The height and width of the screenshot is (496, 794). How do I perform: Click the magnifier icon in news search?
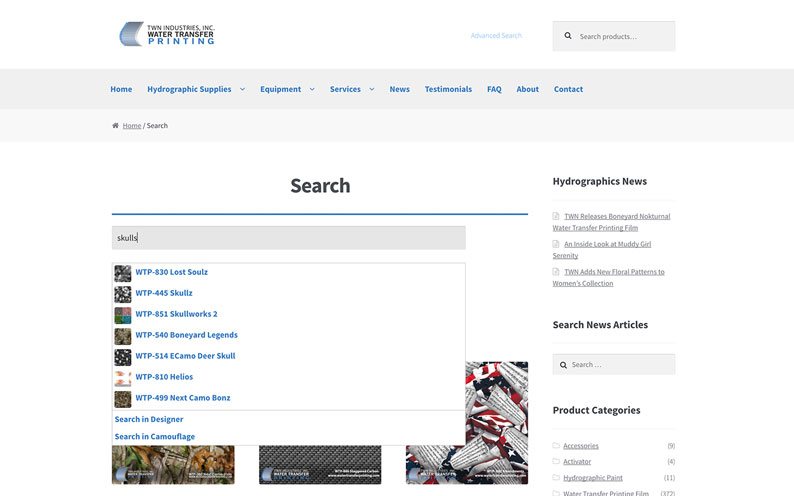point(563,365)
